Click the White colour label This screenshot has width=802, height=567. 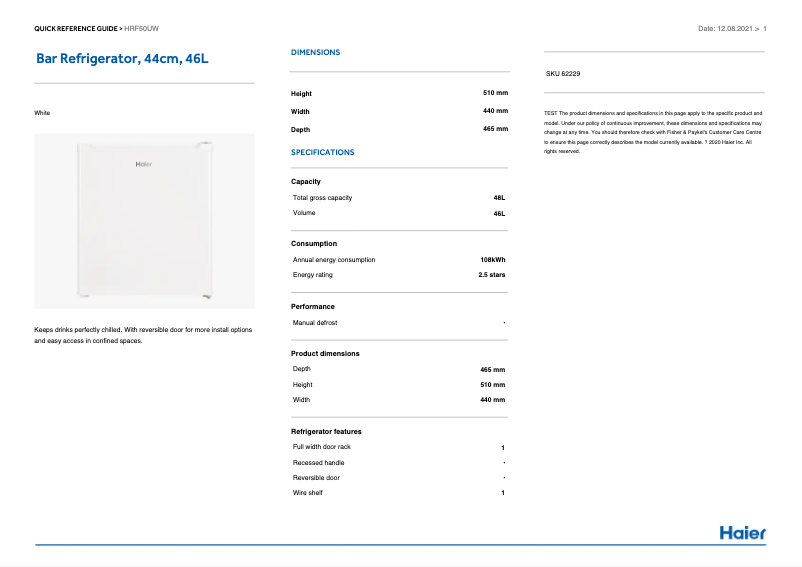[42, 112]
